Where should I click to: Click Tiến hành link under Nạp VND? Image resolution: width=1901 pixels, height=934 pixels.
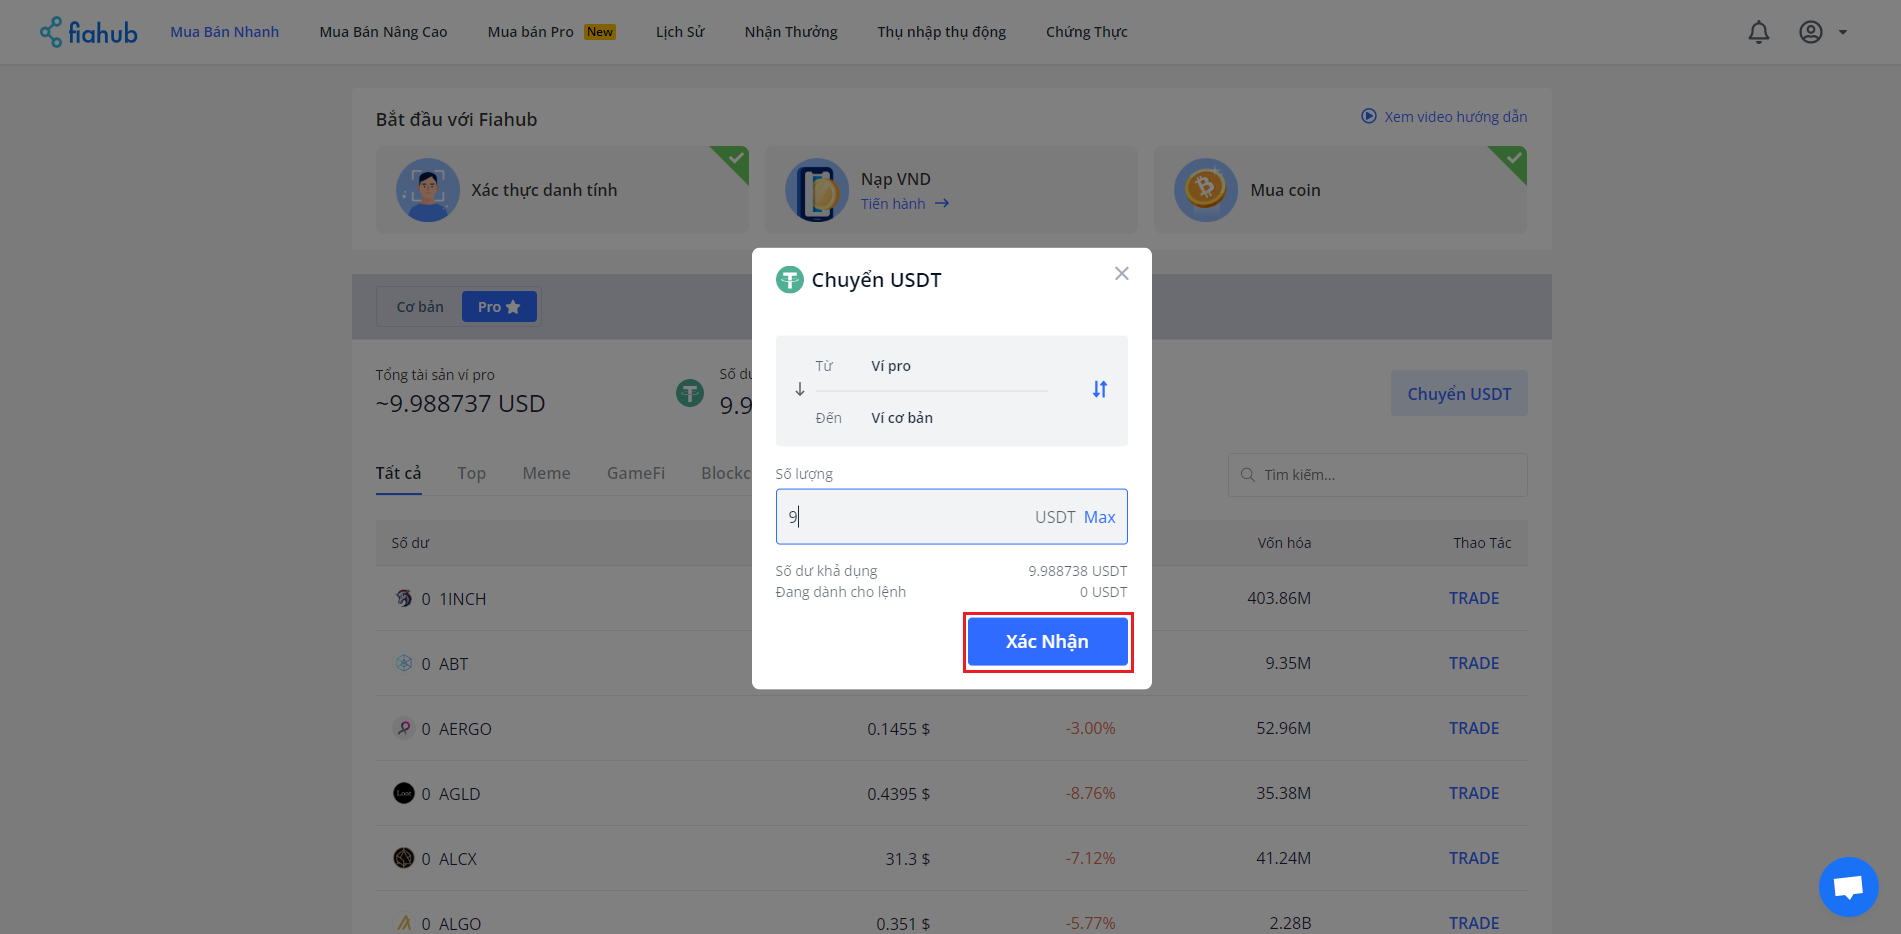[893, 203]
